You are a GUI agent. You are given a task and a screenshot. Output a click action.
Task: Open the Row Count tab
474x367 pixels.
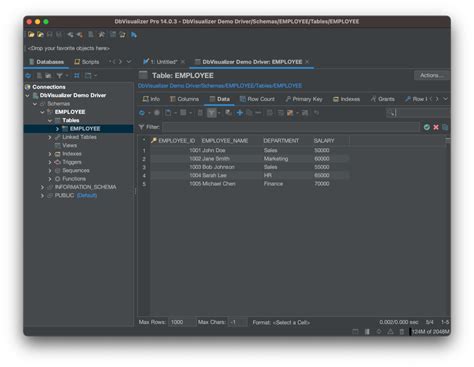coord(257,99)
